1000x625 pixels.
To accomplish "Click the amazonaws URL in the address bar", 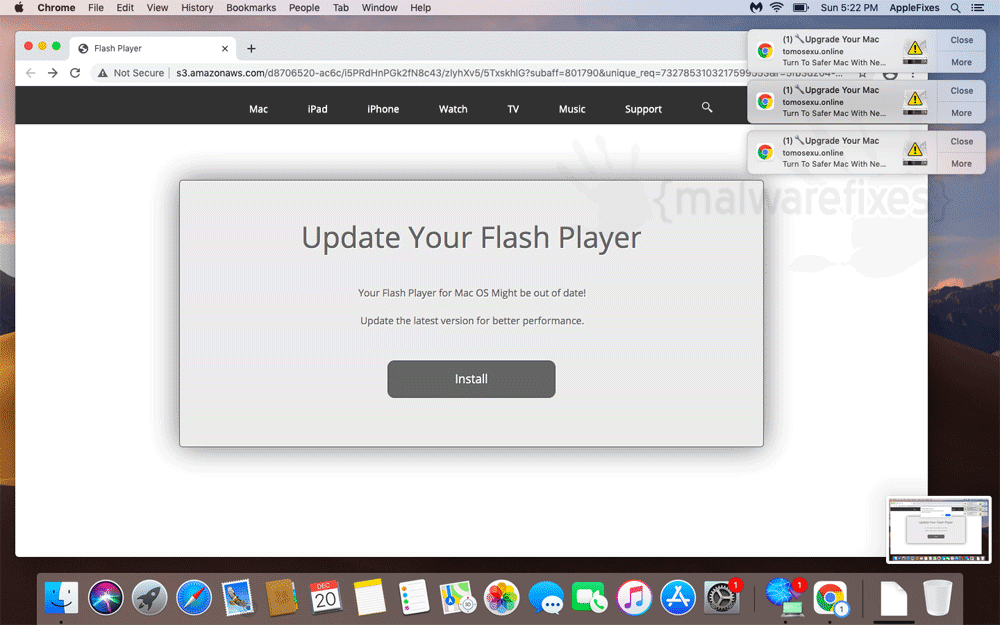I will coord(509,73).
